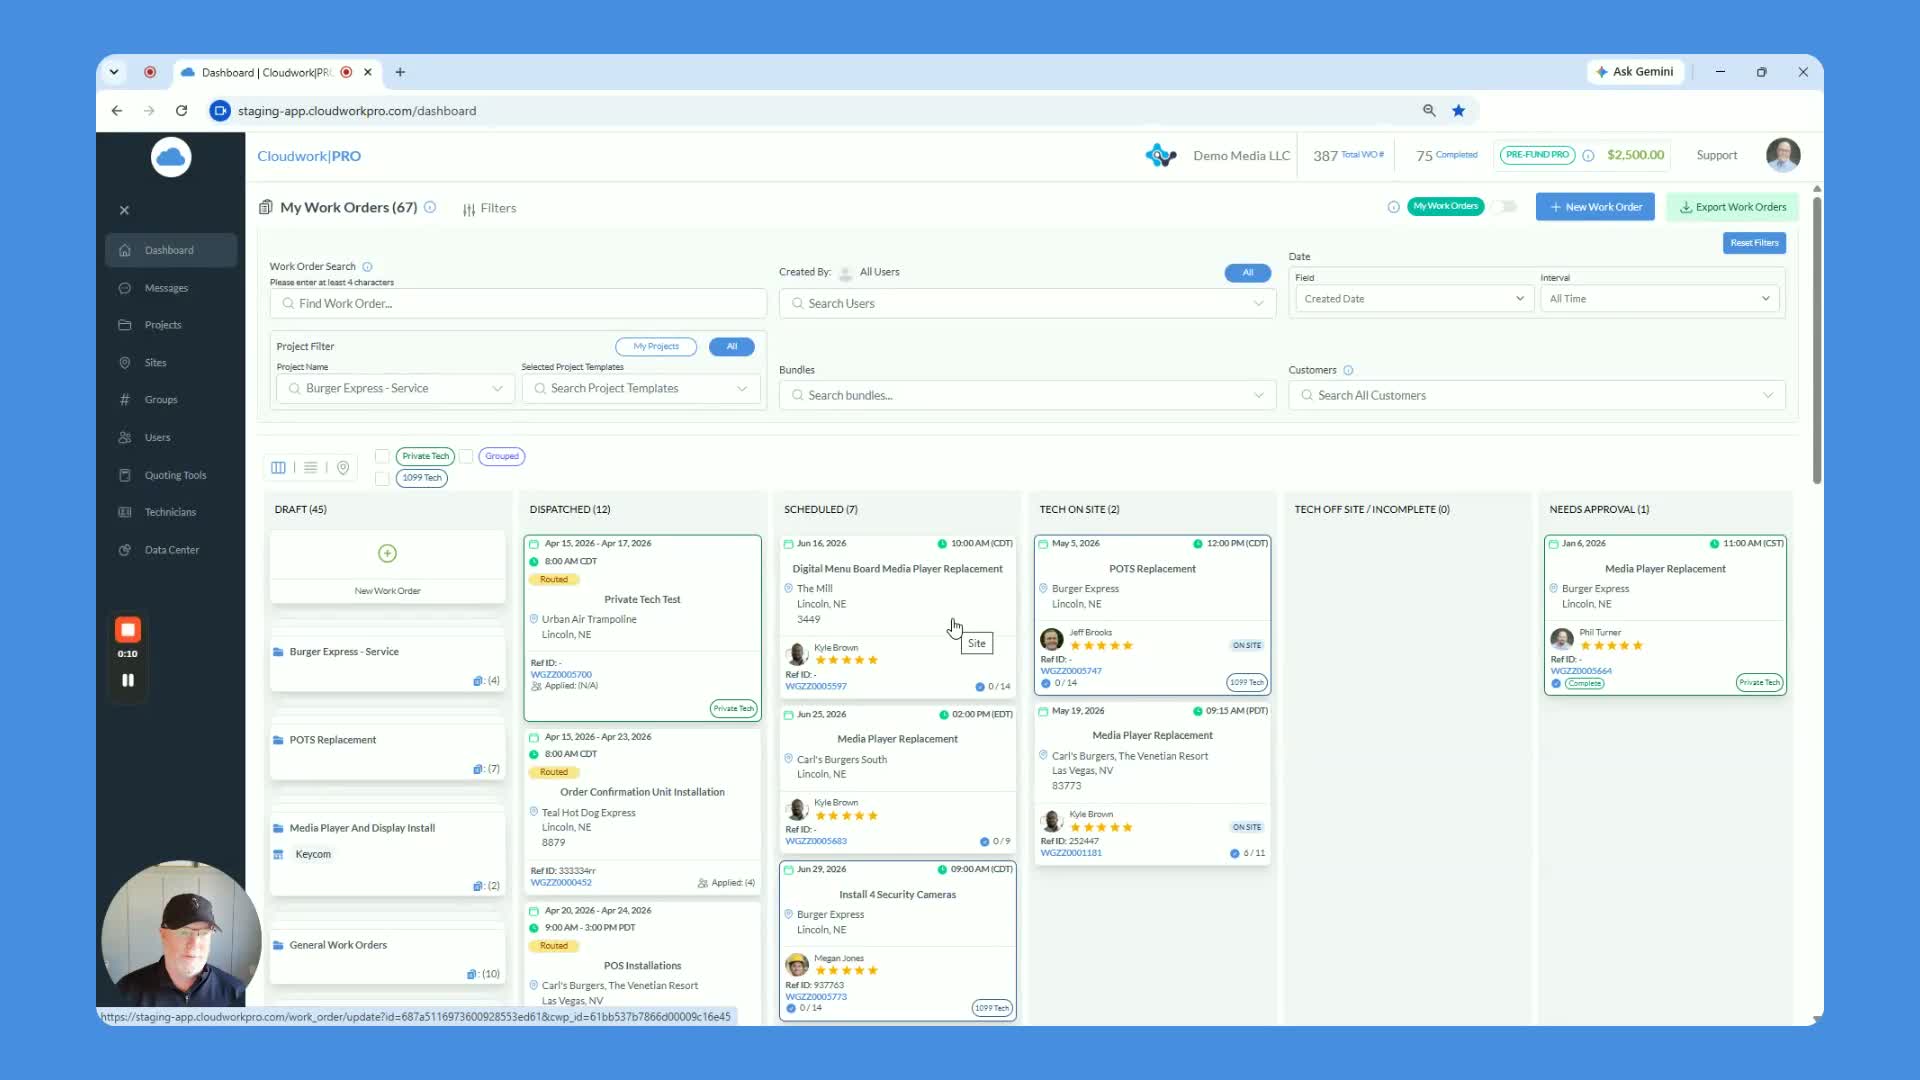Switch to kanban board view
Screen dimensions: 1920x1080
(278, 467)
